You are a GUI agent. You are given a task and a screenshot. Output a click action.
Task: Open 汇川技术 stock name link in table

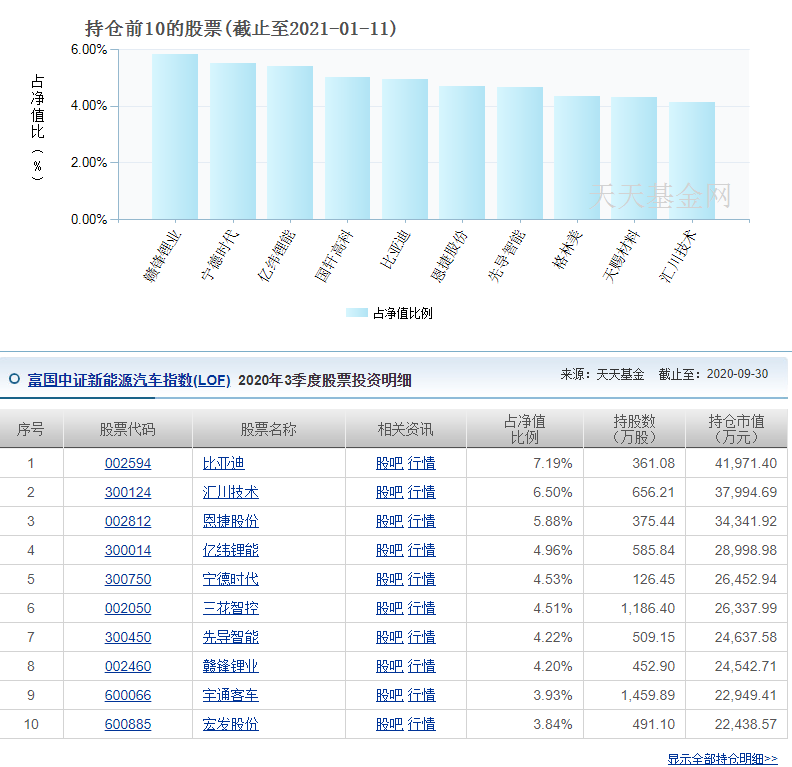(230, 492)
